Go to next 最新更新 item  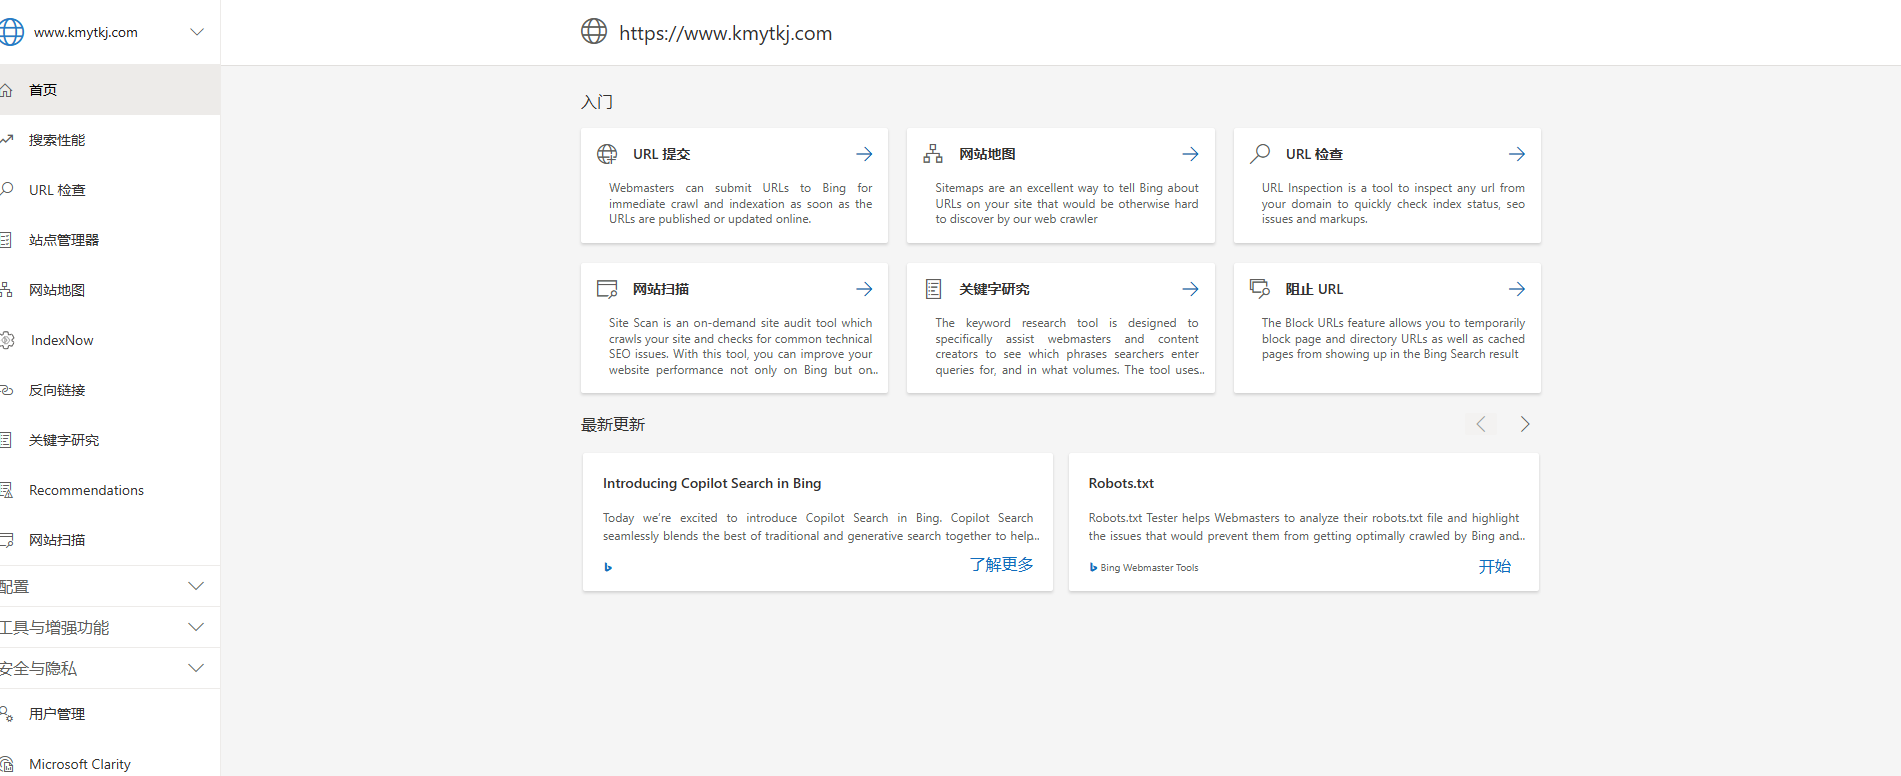(x=1525, y=424)
